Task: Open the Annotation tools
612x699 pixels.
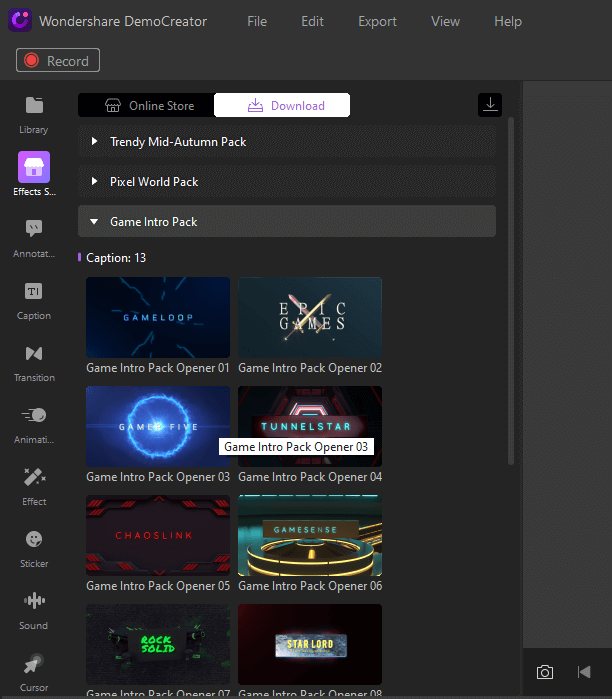Action: pos(34,238)
